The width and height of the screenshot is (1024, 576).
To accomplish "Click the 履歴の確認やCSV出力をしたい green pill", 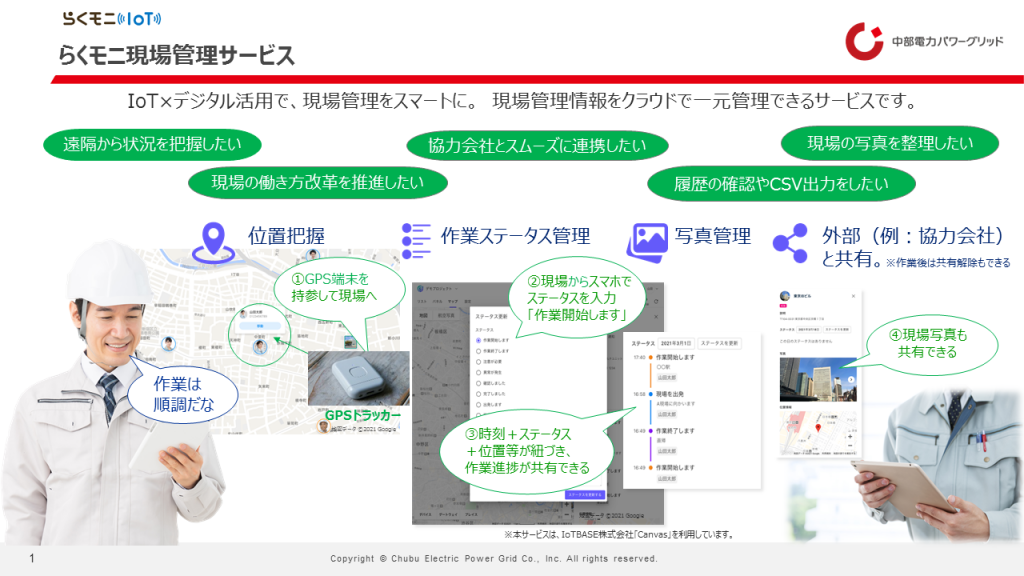I will [x=781, y=184].
